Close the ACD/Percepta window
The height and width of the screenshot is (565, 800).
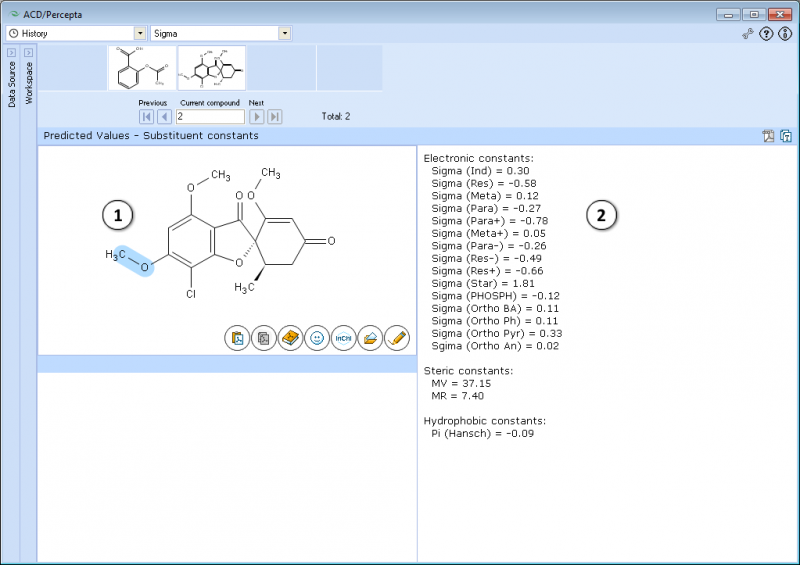tap(780, 14)
